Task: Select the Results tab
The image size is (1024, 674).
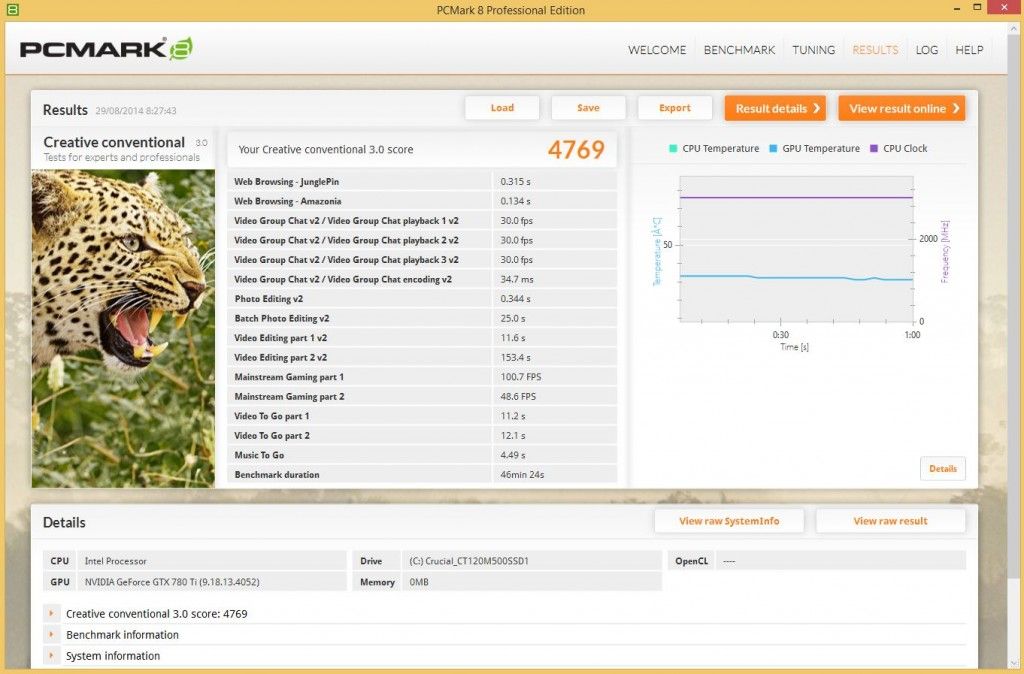Action: pyautogui.click(x=875, y=50)
